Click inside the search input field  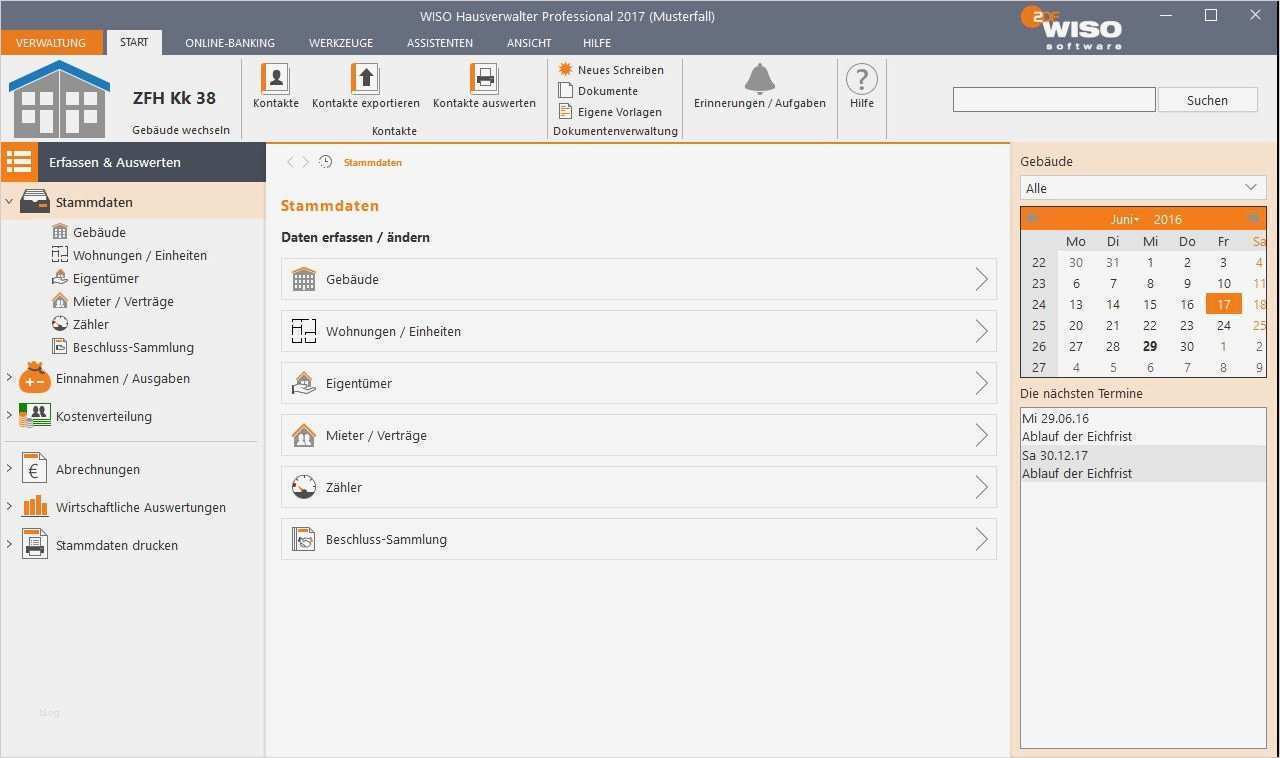click(1053, 99)
